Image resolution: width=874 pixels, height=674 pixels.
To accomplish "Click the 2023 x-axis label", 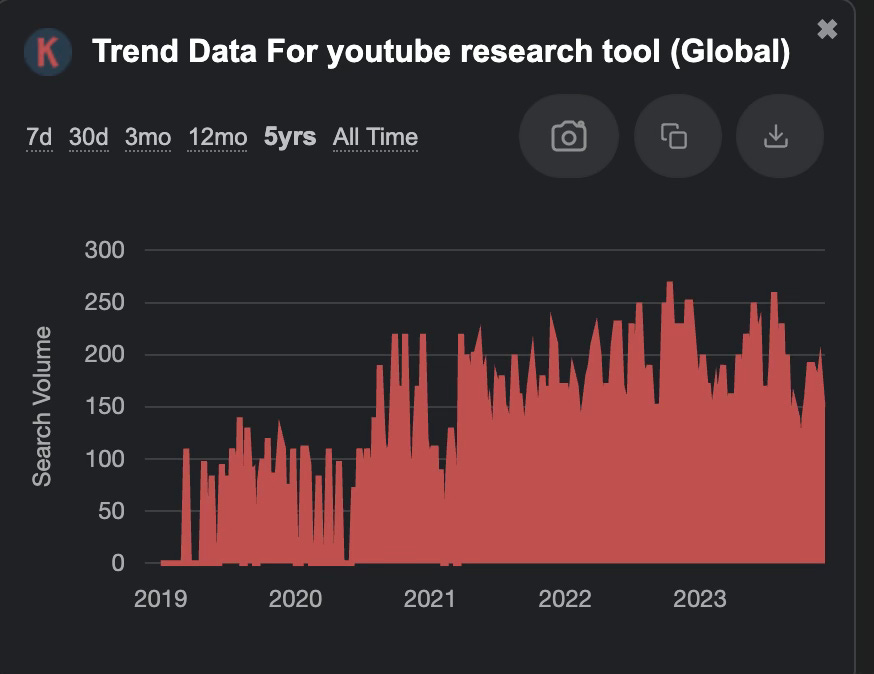I will 700,599.
